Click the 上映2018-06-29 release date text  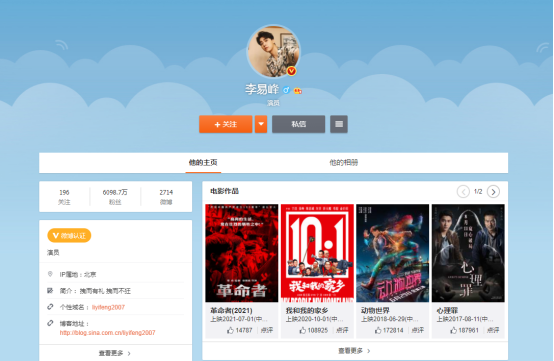tap(389, 319)
